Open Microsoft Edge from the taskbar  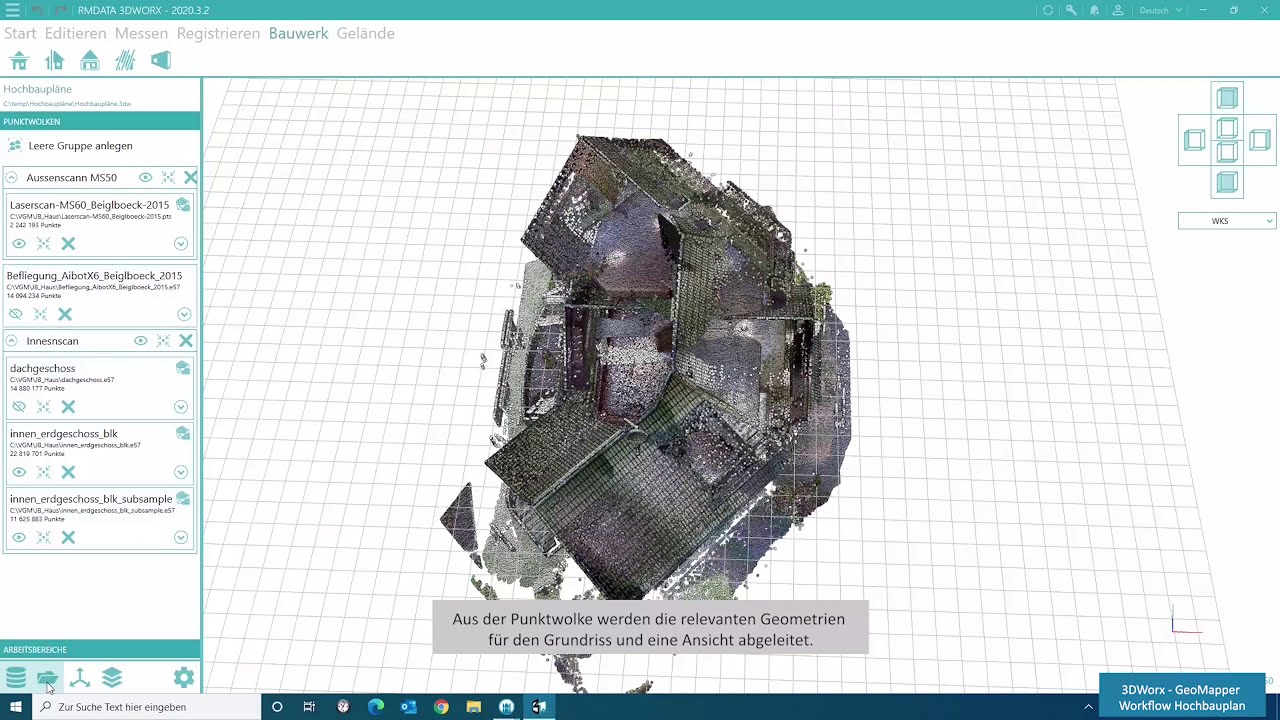pyautogui.click(x=376, y=707)
